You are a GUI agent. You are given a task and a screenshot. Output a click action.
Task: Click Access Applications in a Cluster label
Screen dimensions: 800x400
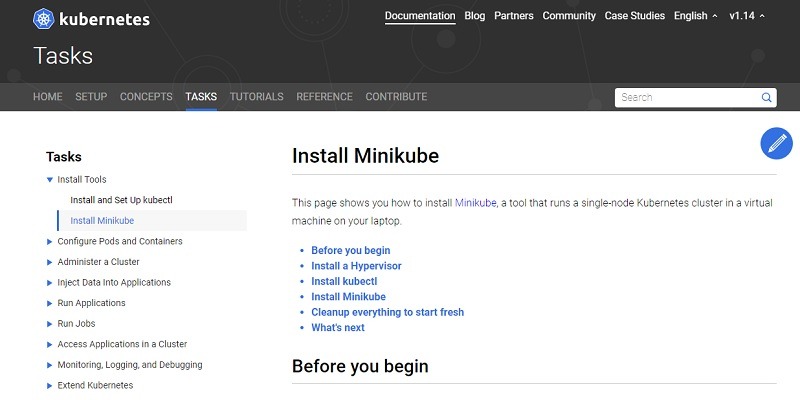pyautogui.click(x=122, y=344)
